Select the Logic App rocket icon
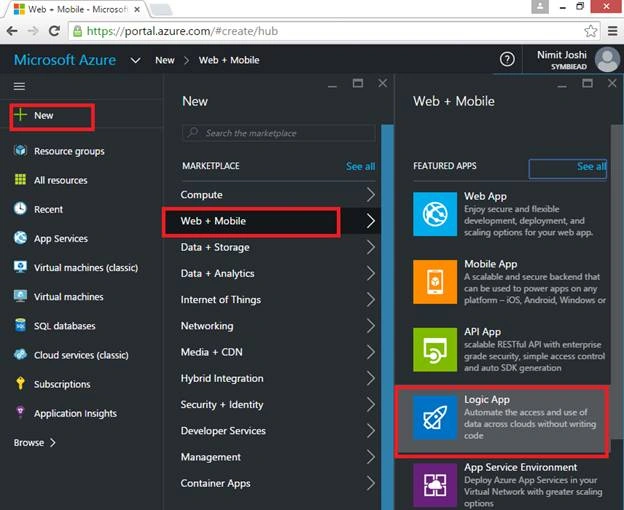 point(435,417)
